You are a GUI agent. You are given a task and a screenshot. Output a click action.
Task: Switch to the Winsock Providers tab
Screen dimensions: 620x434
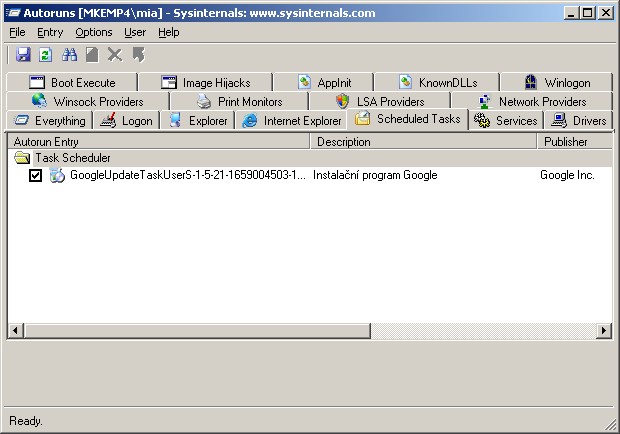88,102
